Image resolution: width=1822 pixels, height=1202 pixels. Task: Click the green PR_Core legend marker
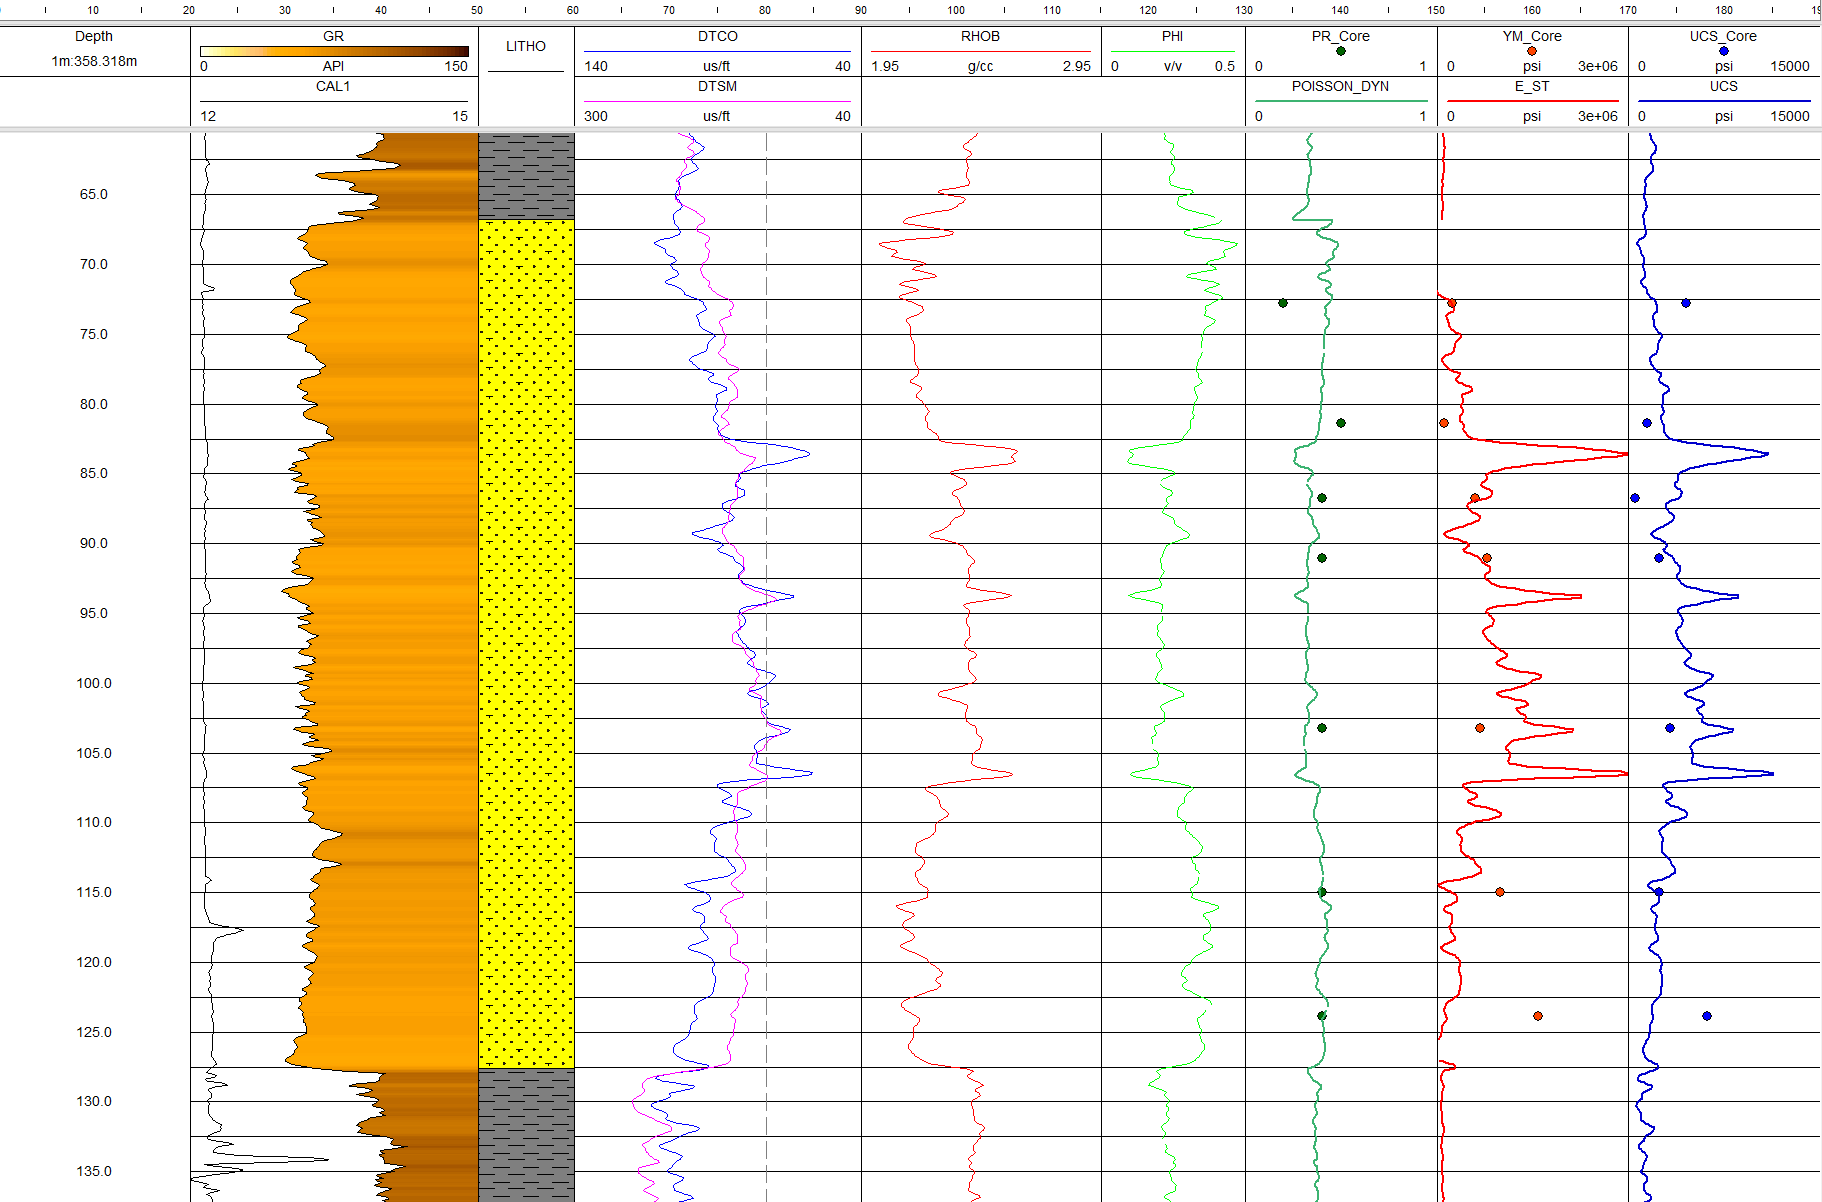pos(1340,51)
